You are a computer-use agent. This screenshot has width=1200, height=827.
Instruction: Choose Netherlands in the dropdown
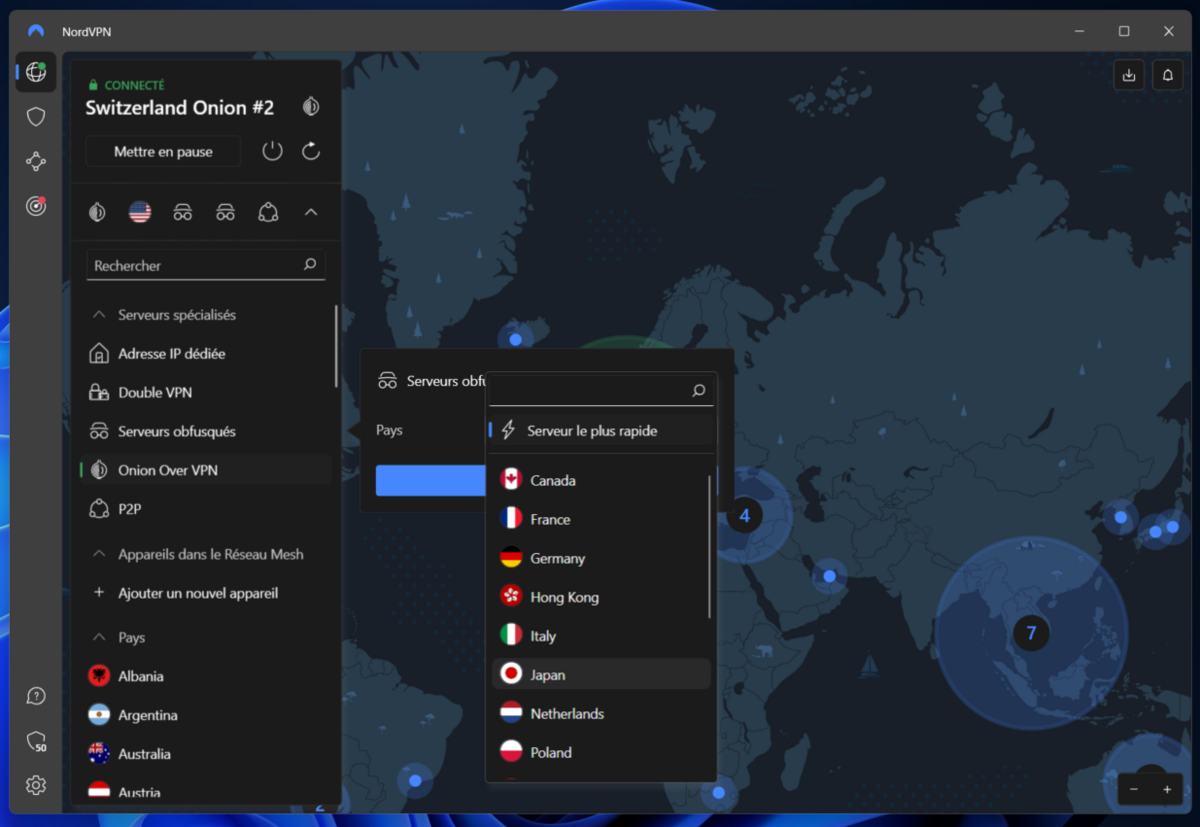tap(601, 714)
